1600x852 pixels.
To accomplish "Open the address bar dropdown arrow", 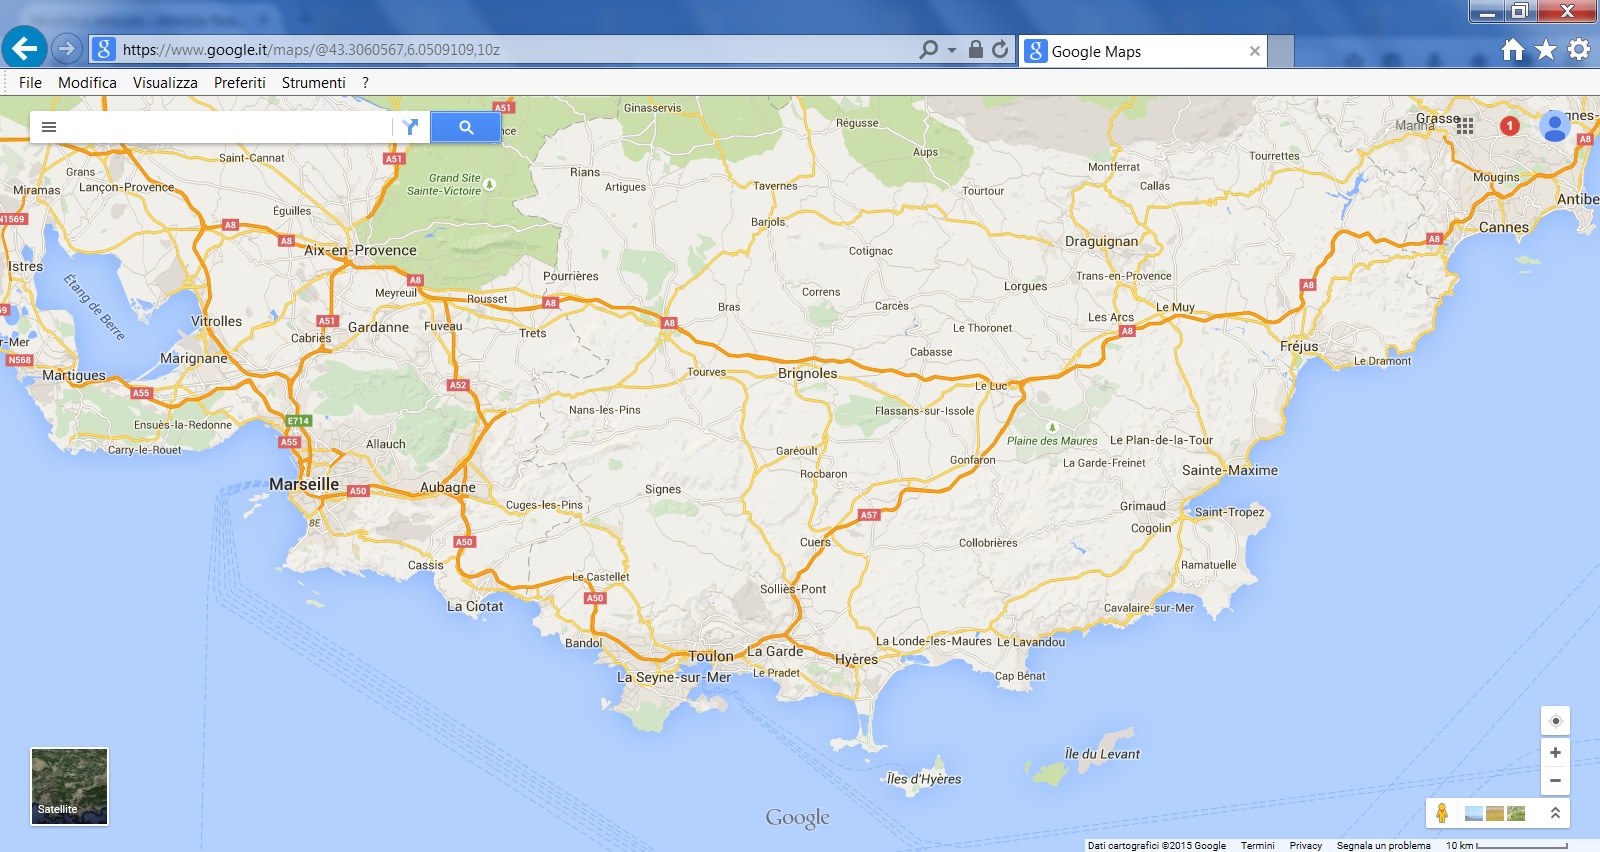I will pyautogui.click(x=952, y=50).
